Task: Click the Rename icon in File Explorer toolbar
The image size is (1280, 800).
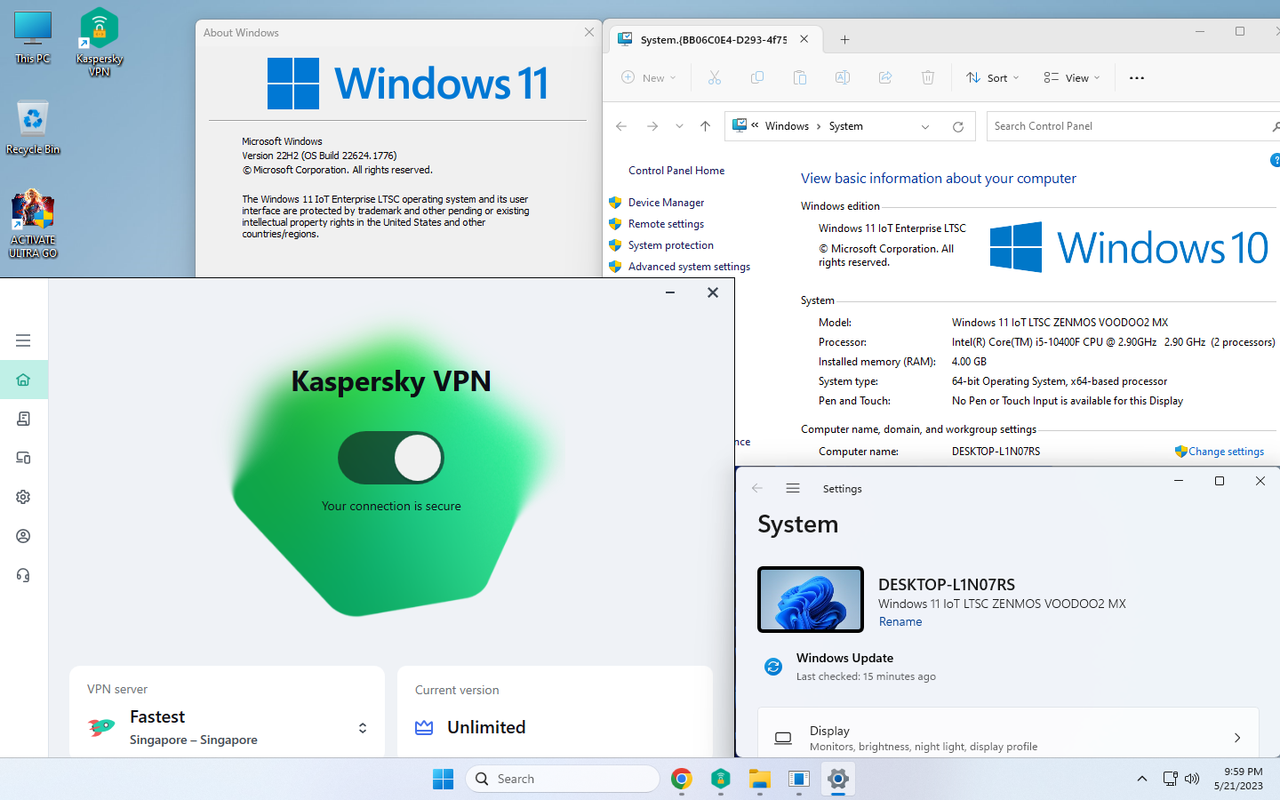Action: click(842, 77)
